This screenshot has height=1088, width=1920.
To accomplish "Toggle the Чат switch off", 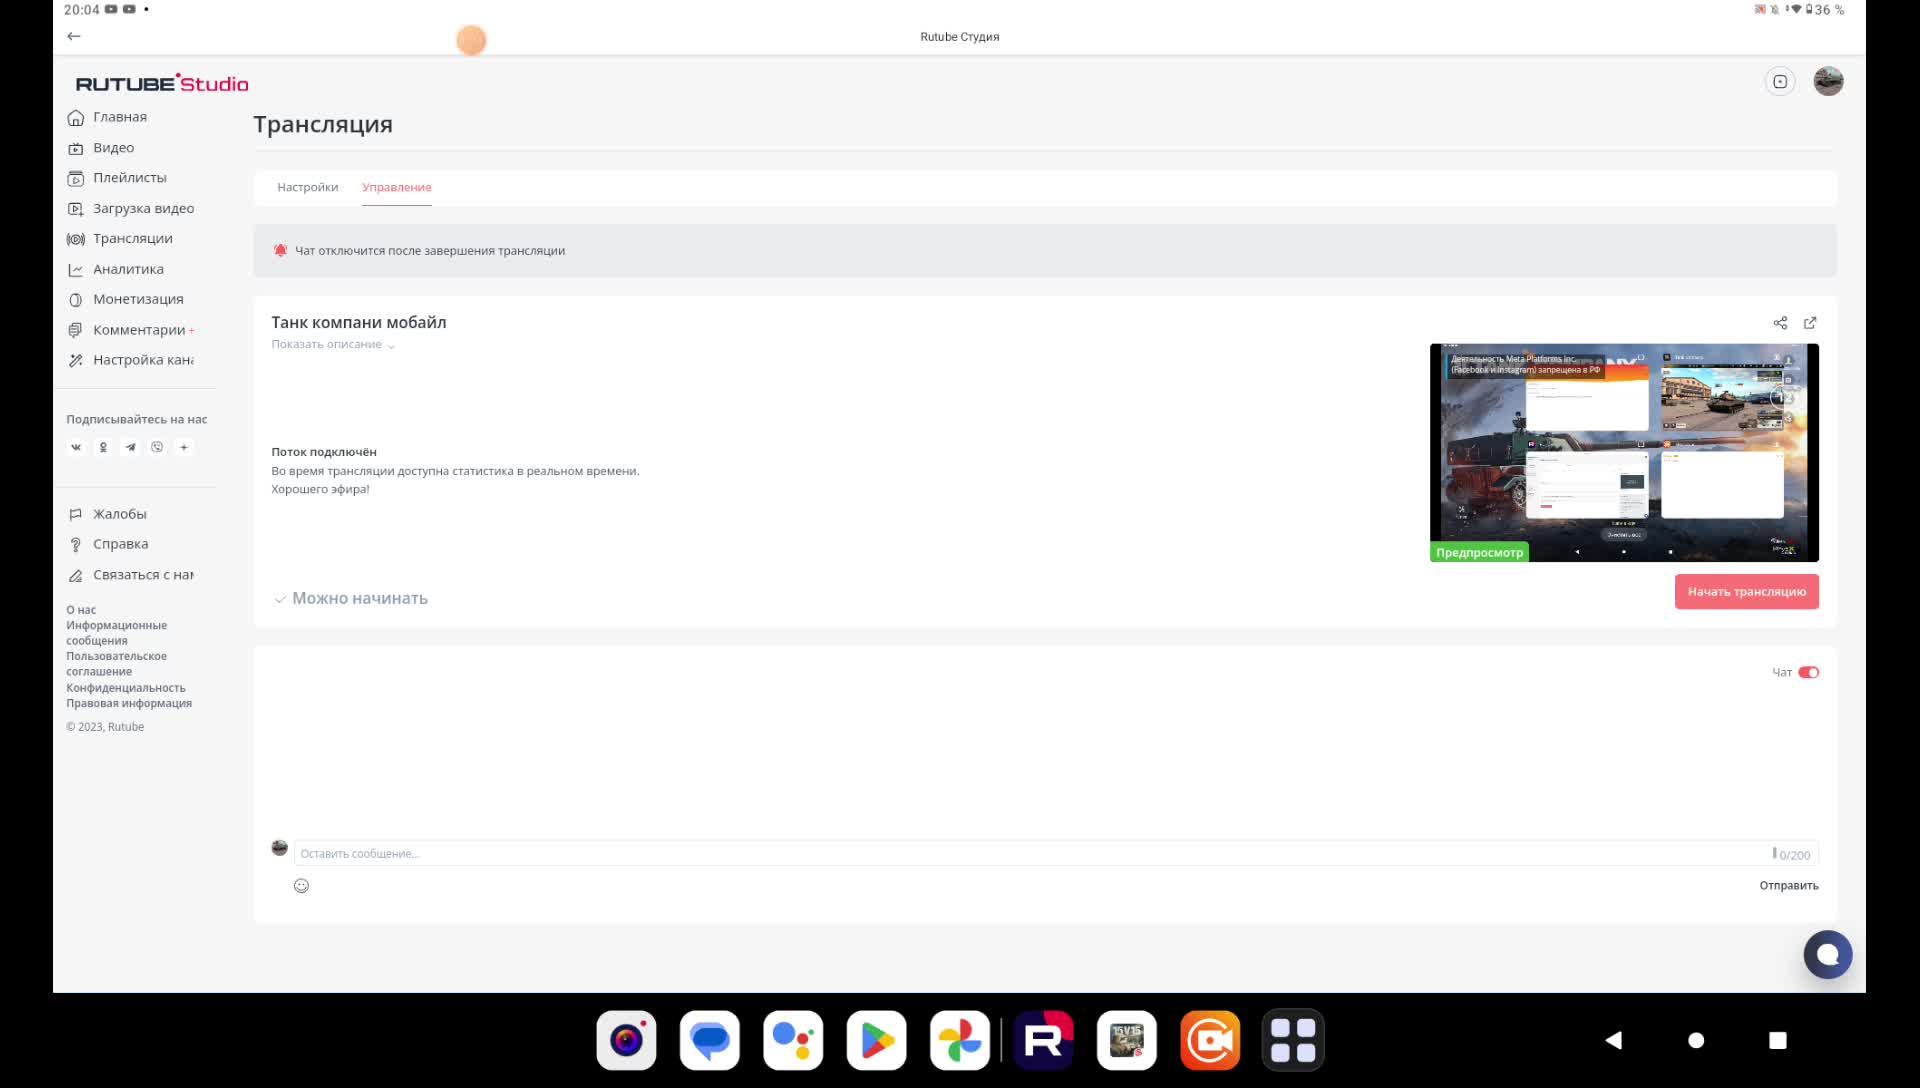I will tap(1808, 673).
